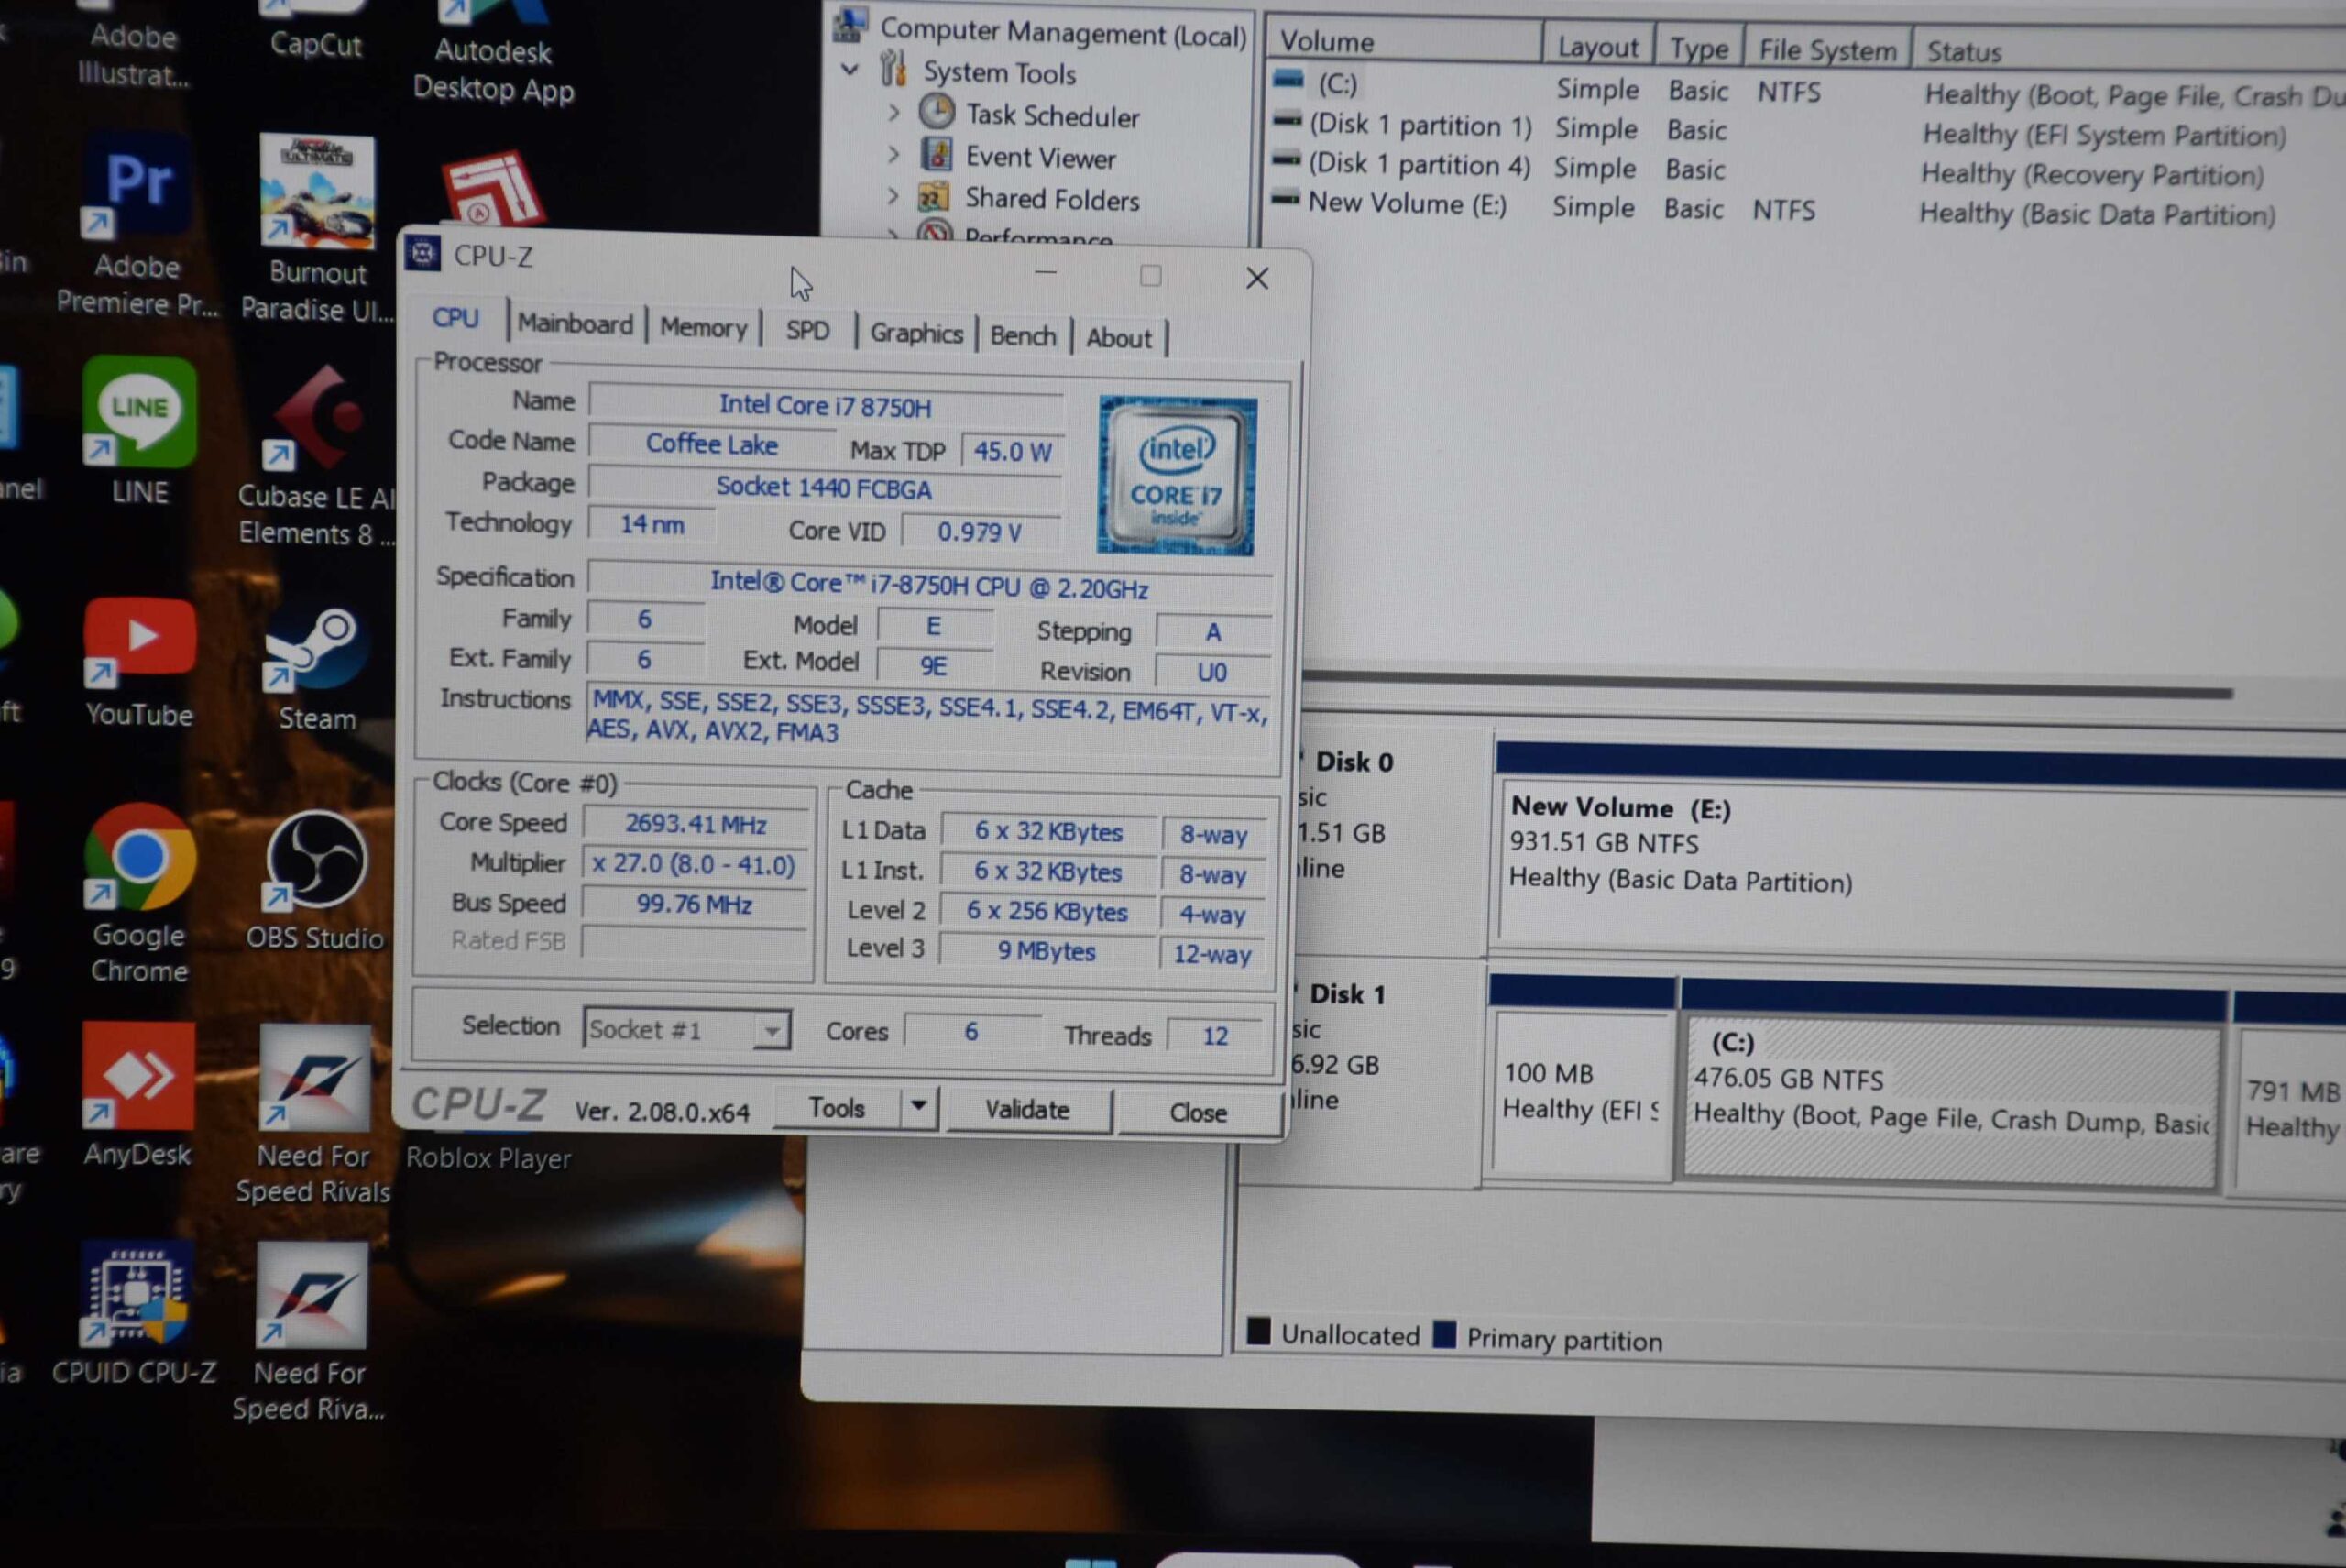Open CPUID CPU-Z desktop shortcut
This screenshot has width=2346, height=1568.
tap(136, 1296)
